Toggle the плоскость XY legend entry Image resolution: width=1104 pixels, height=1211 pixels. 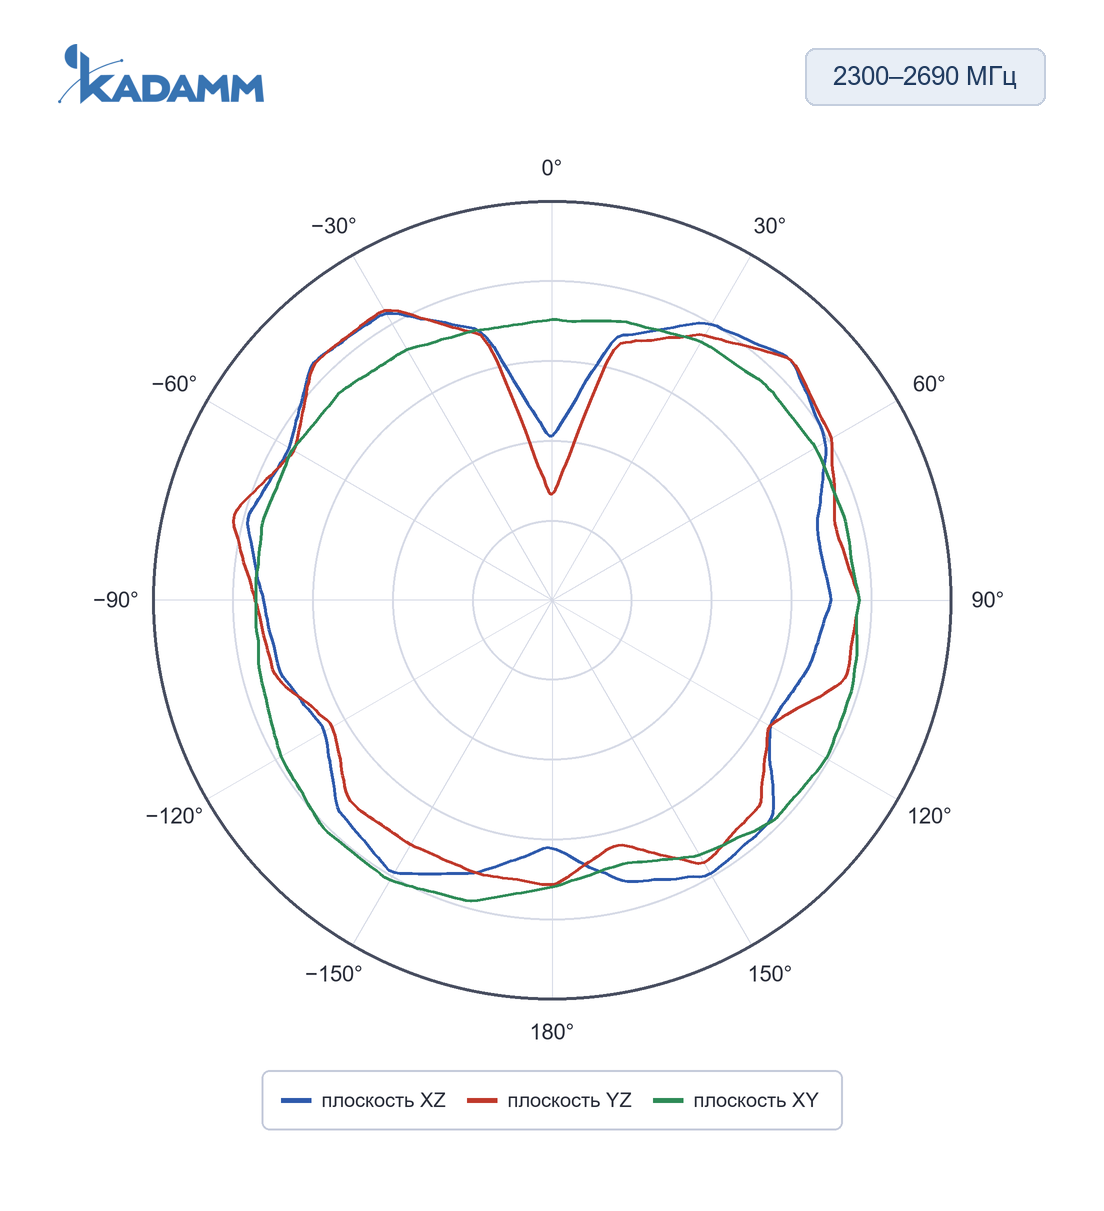click(x=736, y=1101)
